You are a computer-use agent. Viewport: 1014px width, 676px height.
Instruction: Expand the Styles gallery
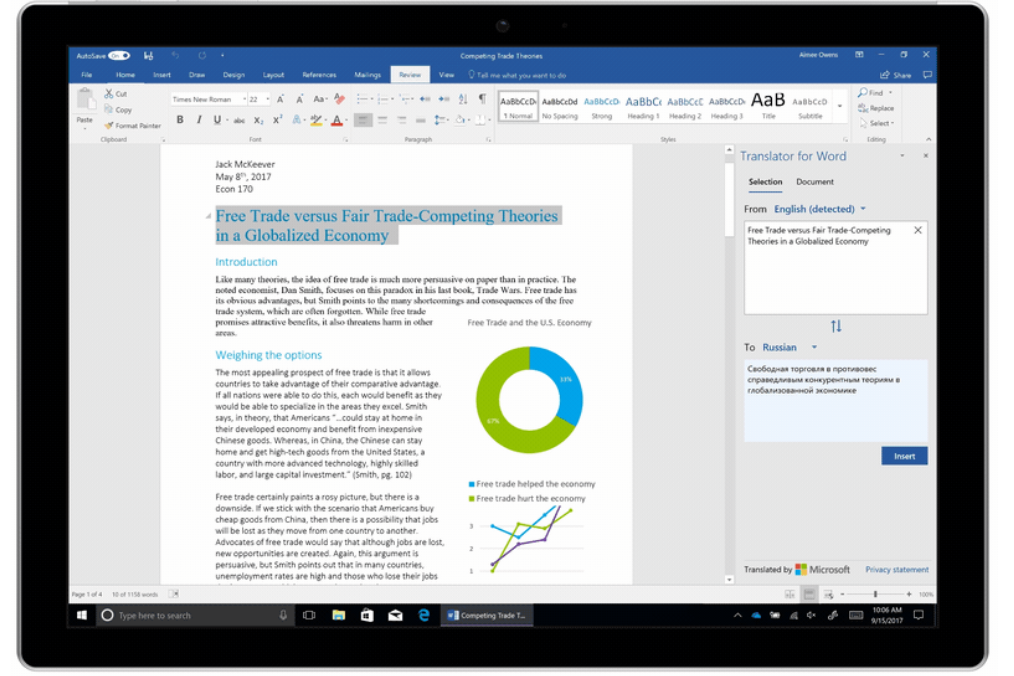click(839, 107)
